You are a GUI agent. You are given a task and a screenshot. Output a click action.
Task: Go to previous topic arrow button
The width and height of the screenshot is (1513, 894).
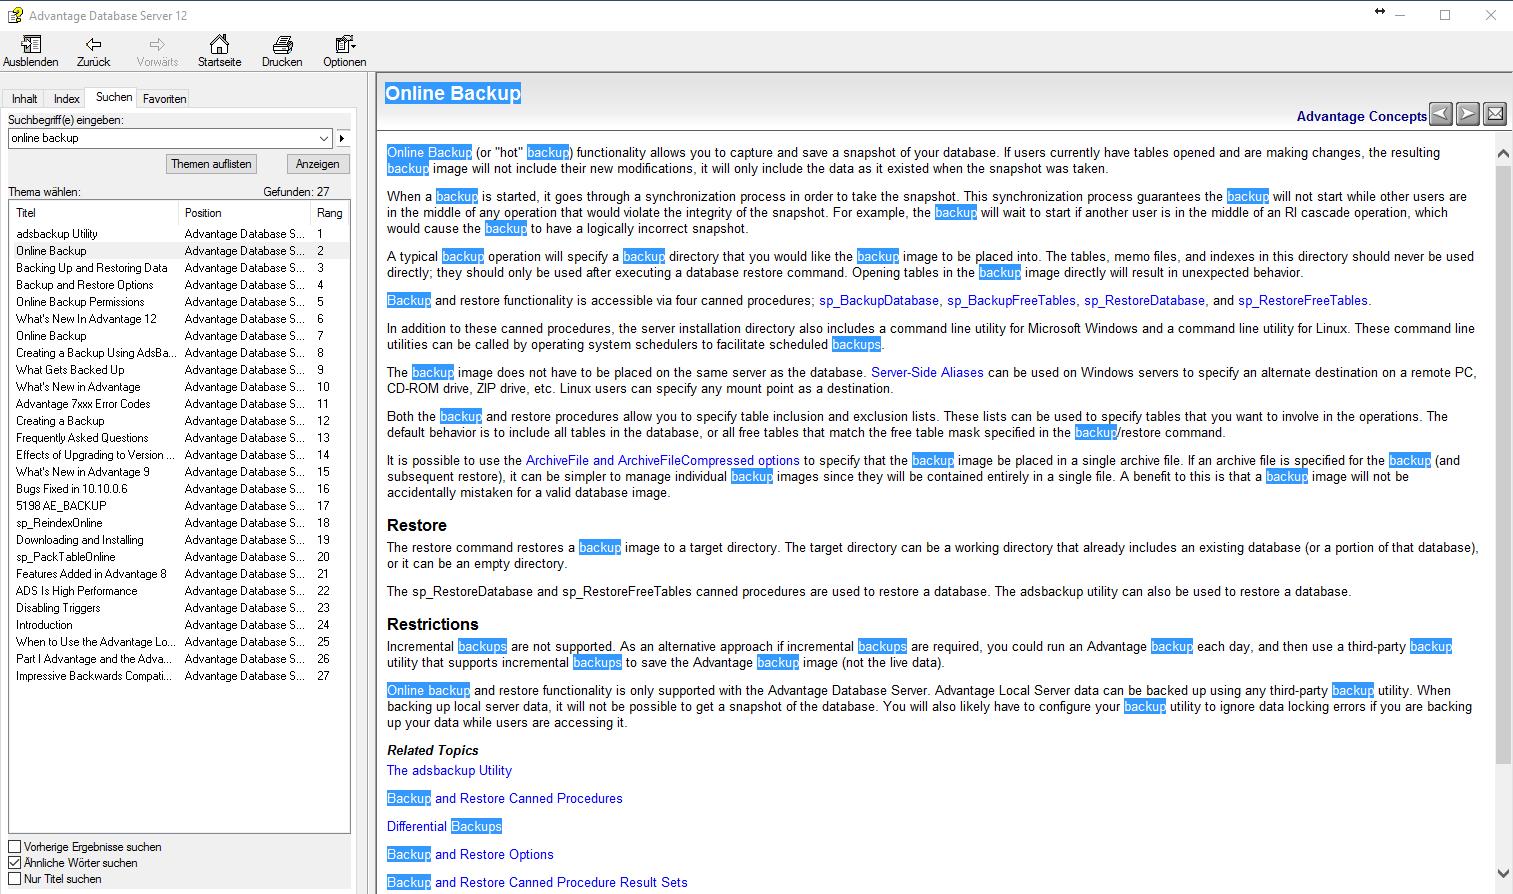pyautogui.click(x=1441, y=114)
